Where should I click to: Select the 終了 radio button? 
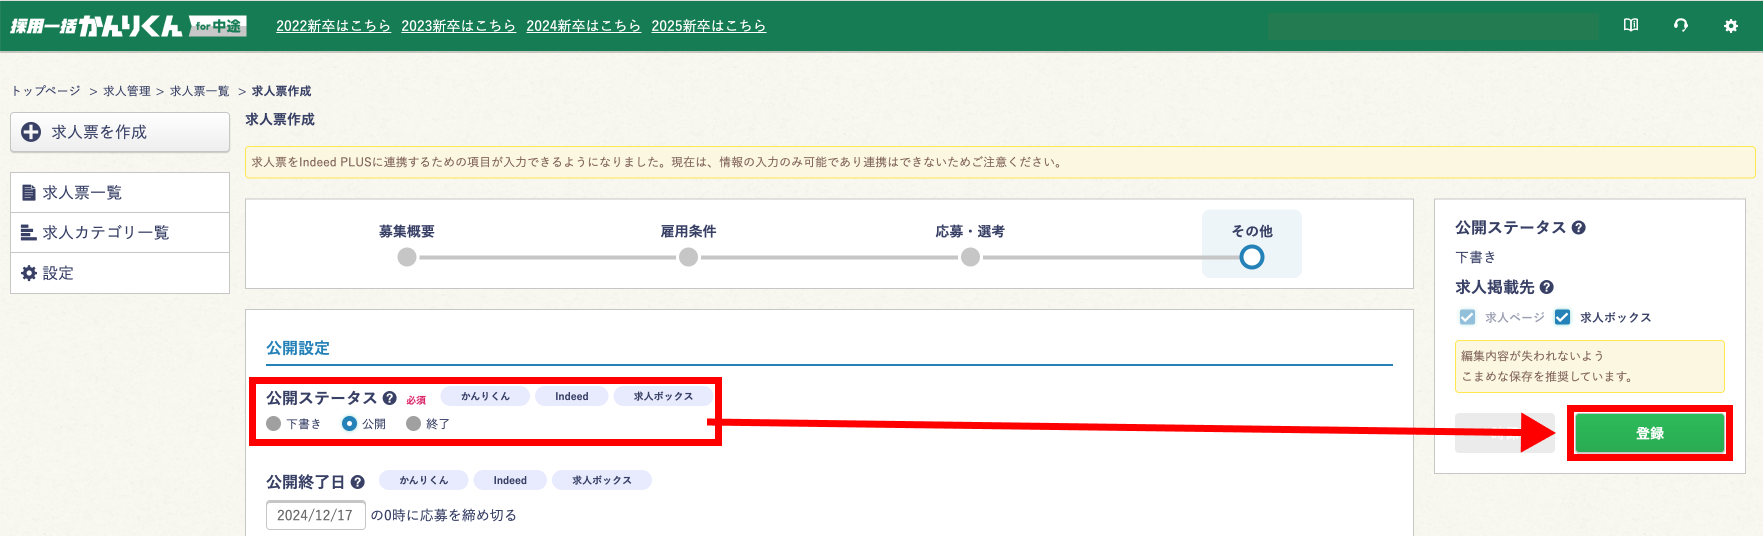413,424
